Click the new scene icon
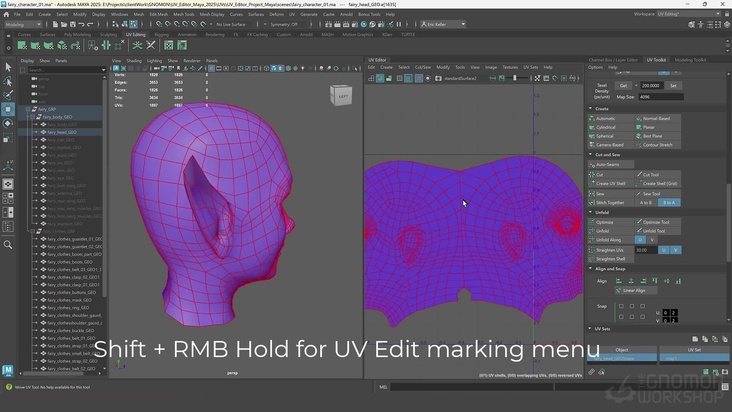Screen dimensions: 732x412 pyautogui.click(x=55, y=24)
